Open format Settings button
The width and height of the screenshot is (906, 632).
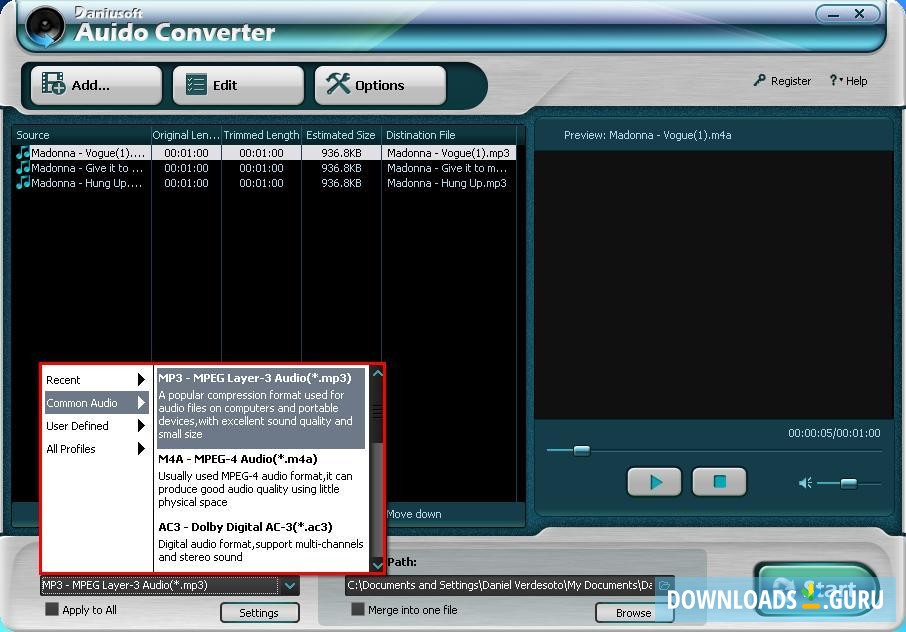click(259, 613)
